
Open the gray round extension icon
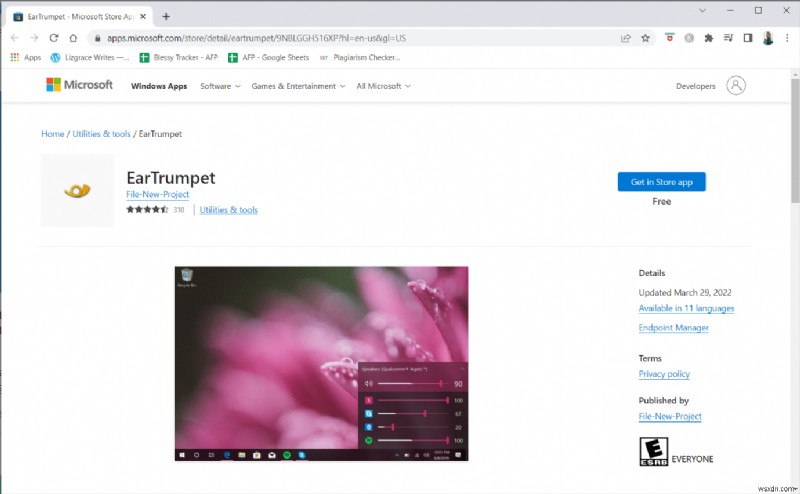click(x=689, y=38)
